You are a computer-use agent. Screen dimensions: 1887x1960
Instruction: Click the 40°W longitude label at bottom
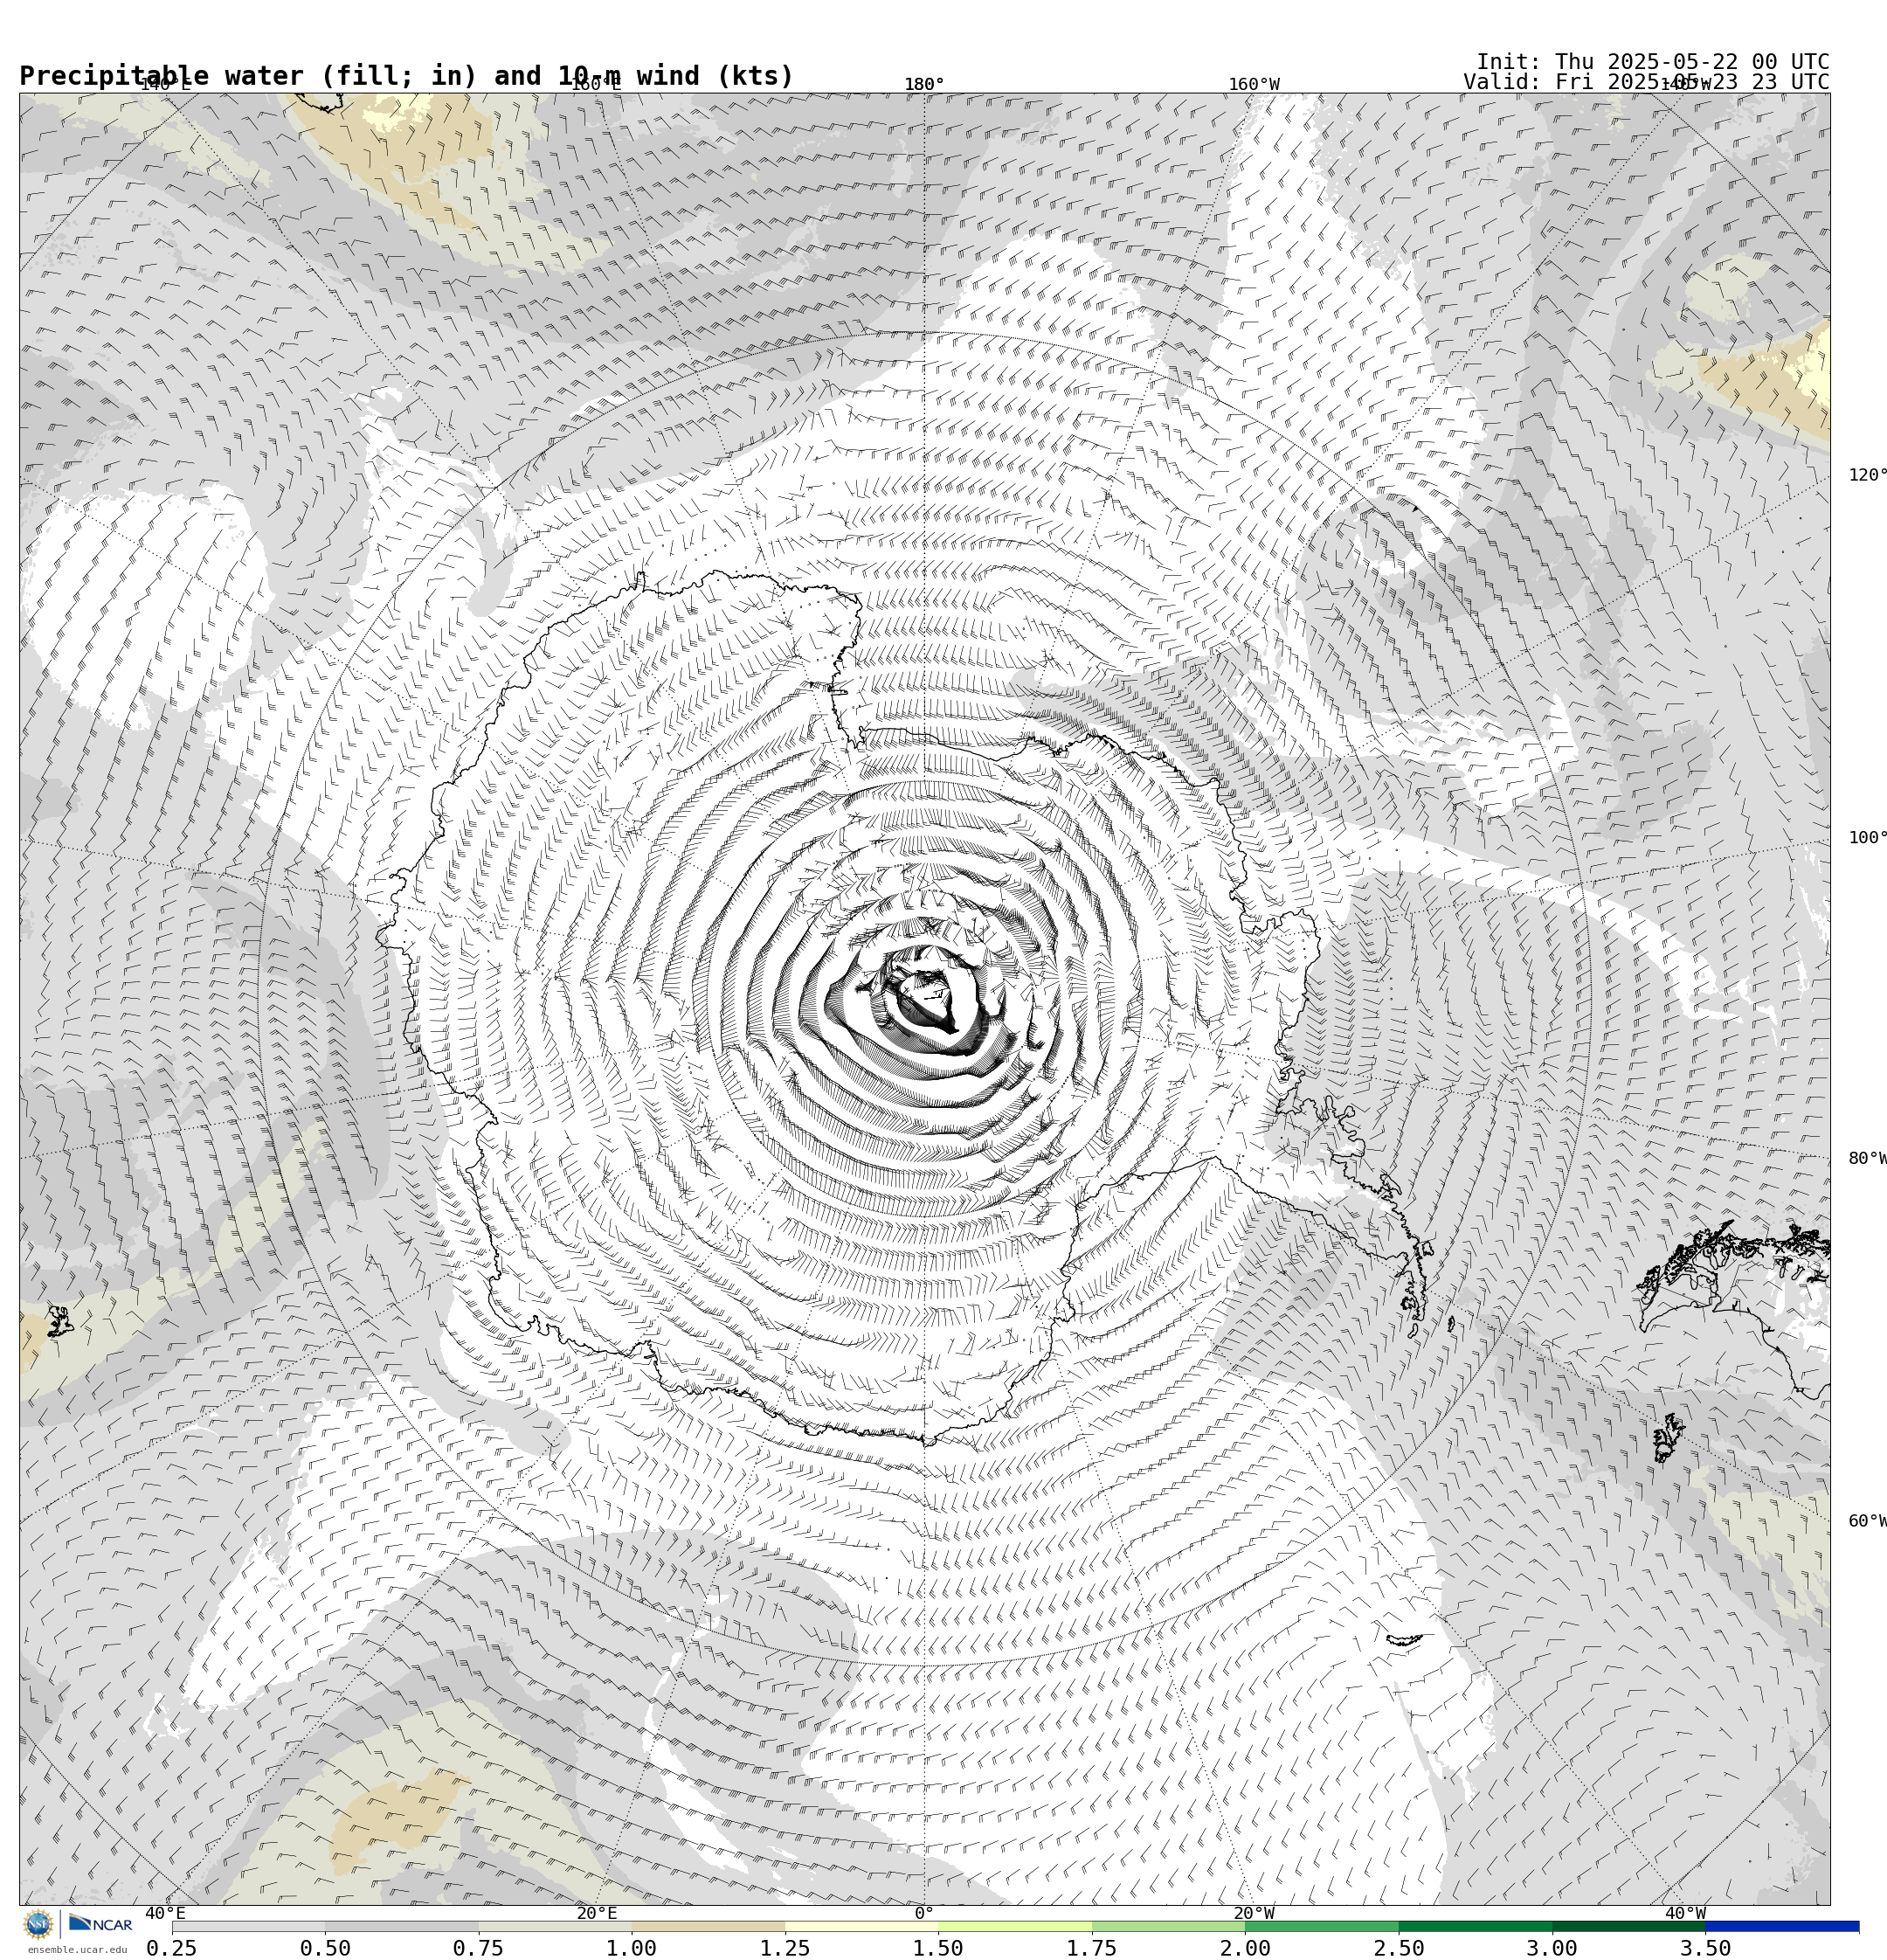click(x=1685, y=1913)
